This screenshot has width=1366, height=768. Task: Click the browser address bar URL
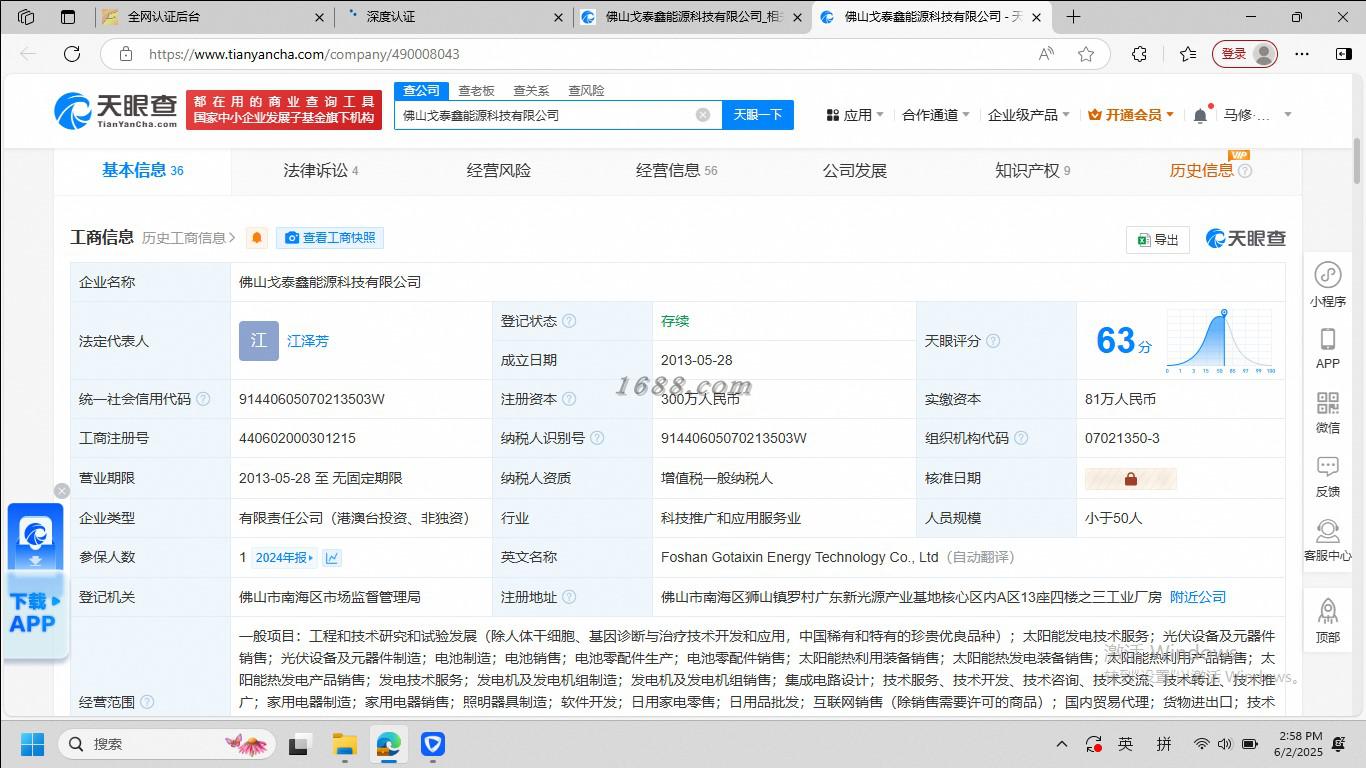click(304, 54)
